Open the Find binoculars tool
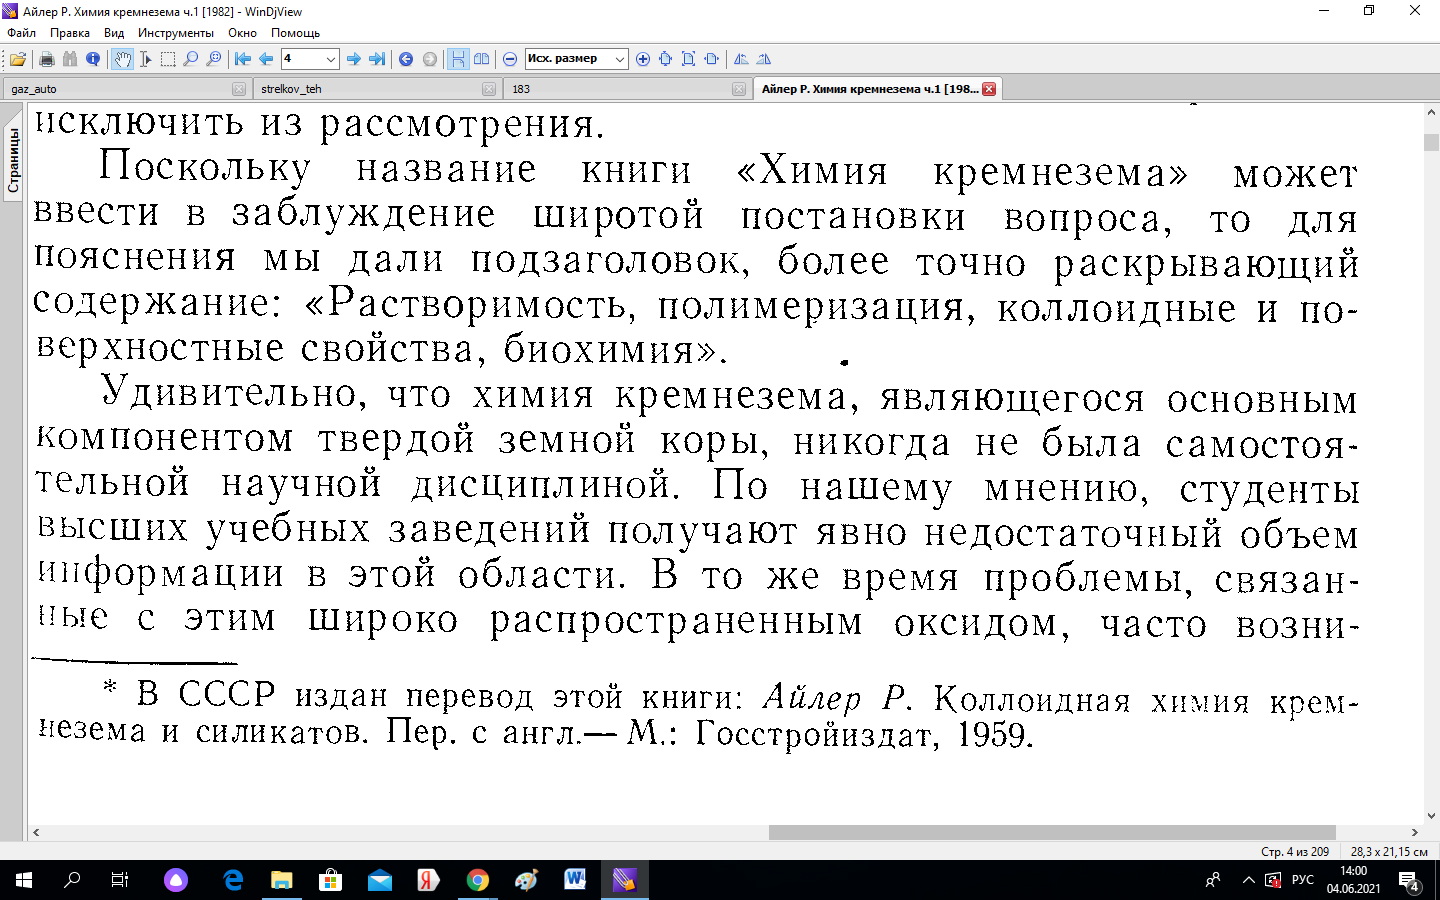The height and width of the screenshot is (900, 1440). (70, 59)
